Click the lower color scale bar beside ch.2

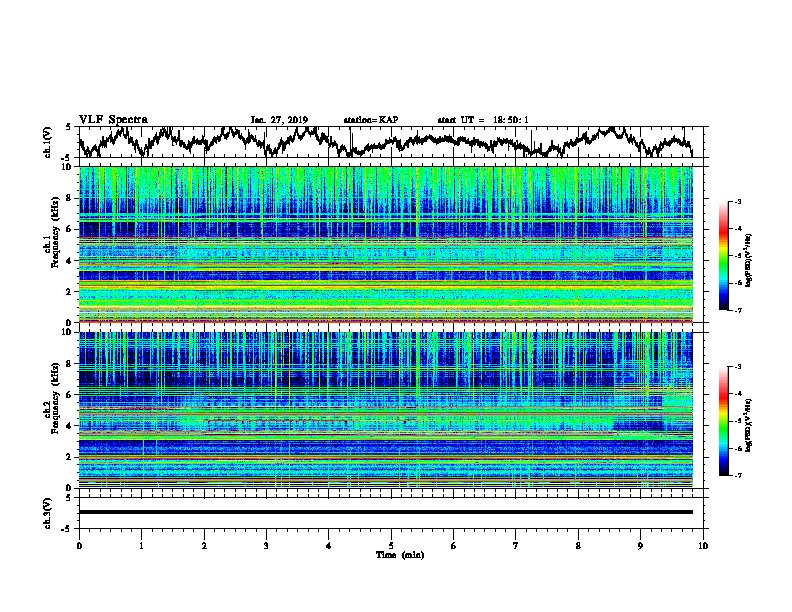[x=723, y=421]
